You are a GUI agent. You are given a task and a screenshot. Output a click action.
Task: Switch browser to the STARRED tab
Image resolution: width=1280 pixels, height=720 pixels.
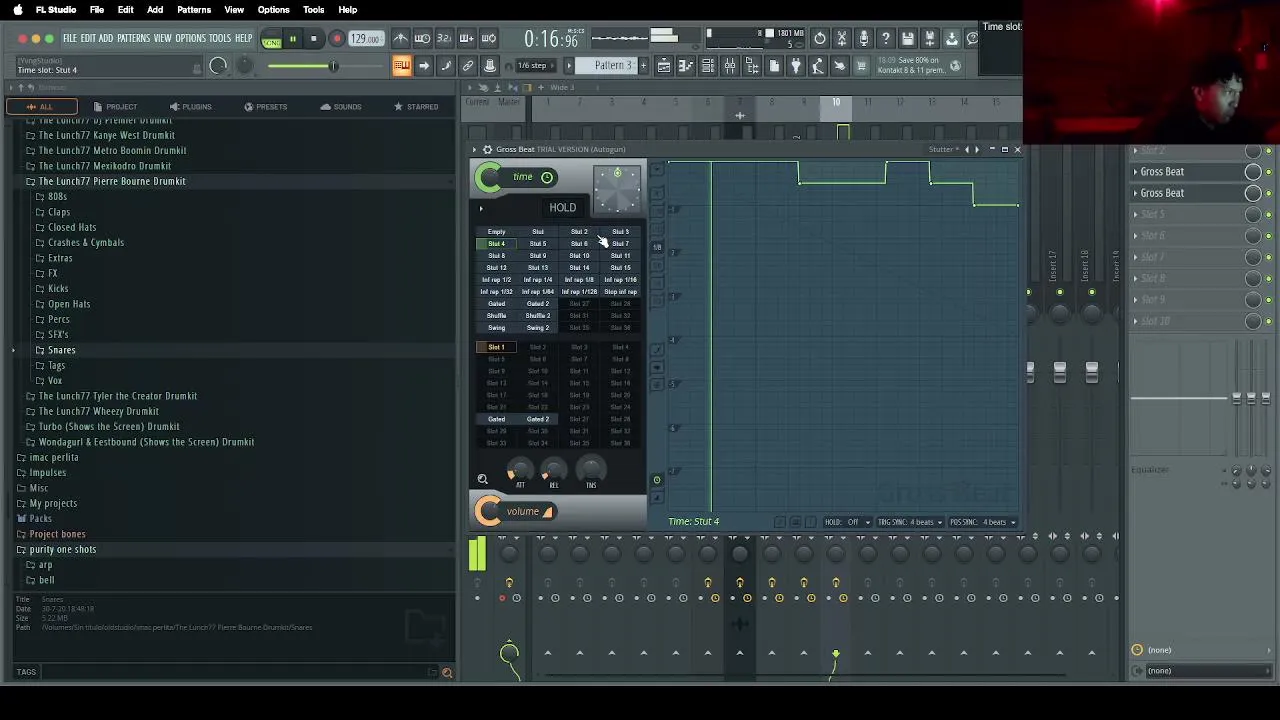(416, 107)
